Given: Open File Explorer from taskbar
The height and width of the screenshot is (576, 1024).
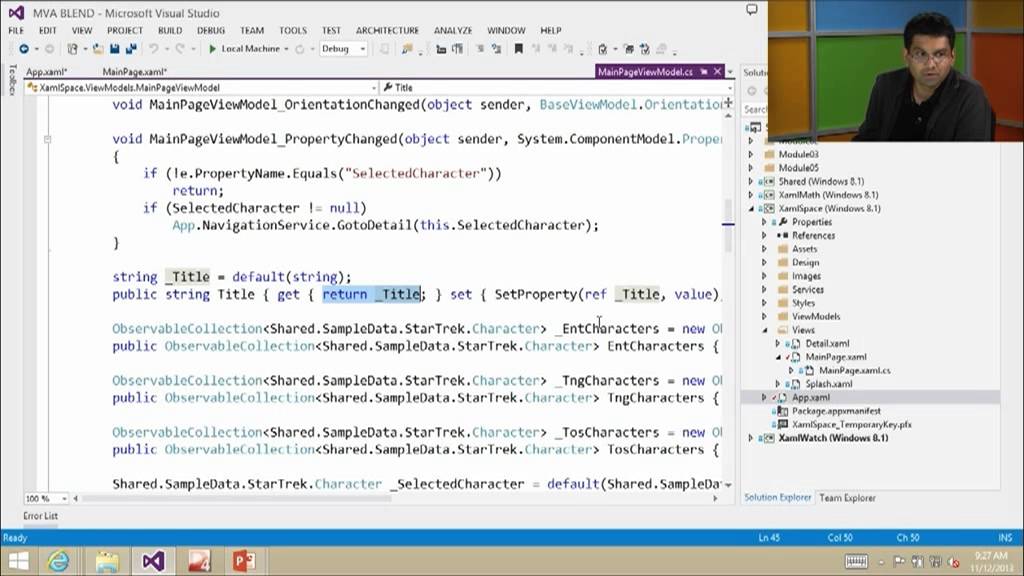Looking at the screenshot, I should tap(106, 561).
